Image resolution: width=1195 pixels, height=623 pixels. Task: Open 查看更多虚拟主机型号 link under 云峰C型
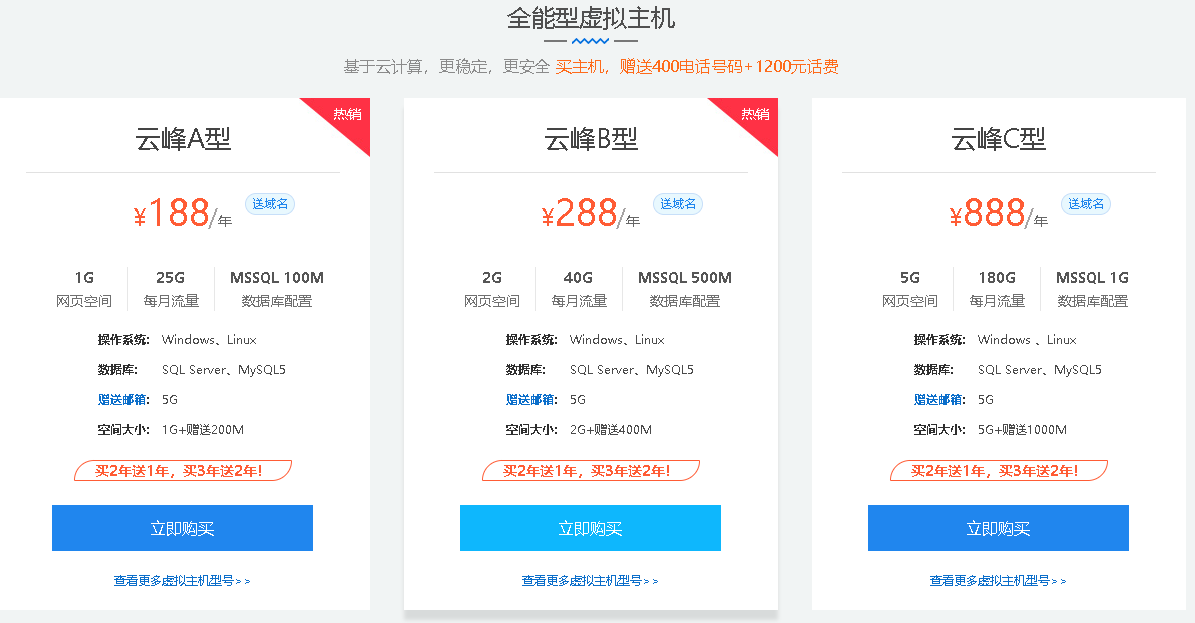pos(998,581)
